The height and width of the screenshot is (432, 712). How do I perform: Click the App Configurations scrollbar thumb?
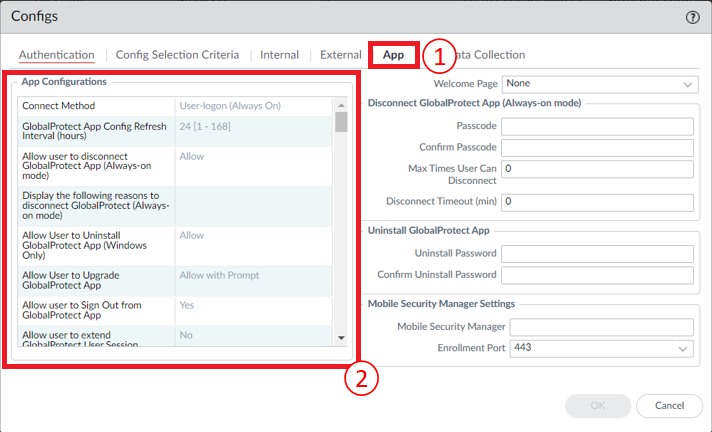(x=341, y=122)
